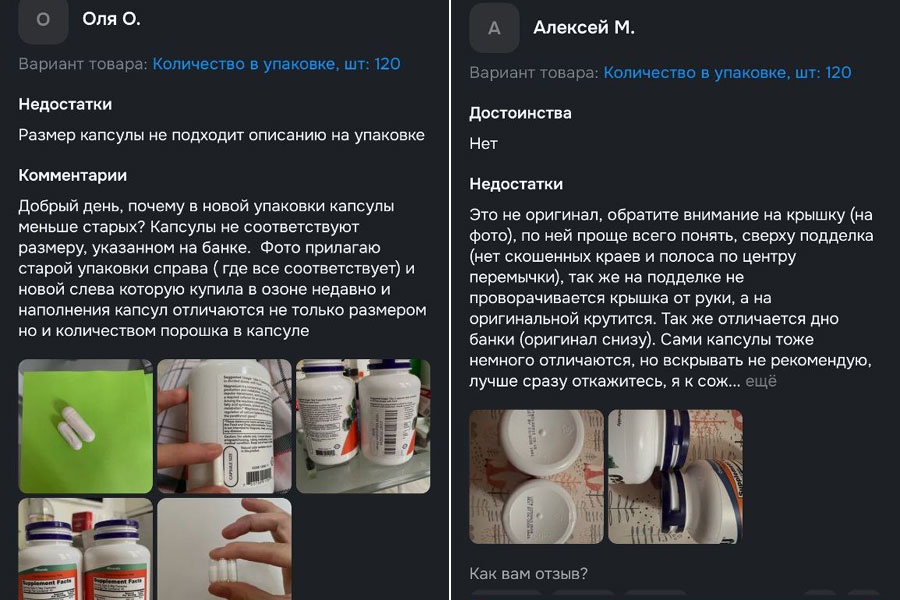Open Оля's product variant link "Количество в упаковке, шт: 120"
Viewport: 900px width, 600px height.
pos(276,64)
